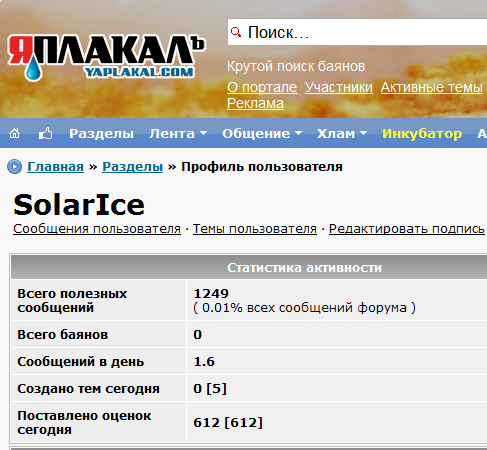The width and height of the screenshot is (487, 450).
Task: Click the blue arrow breadcrumb icon
Action: [14, 167]
